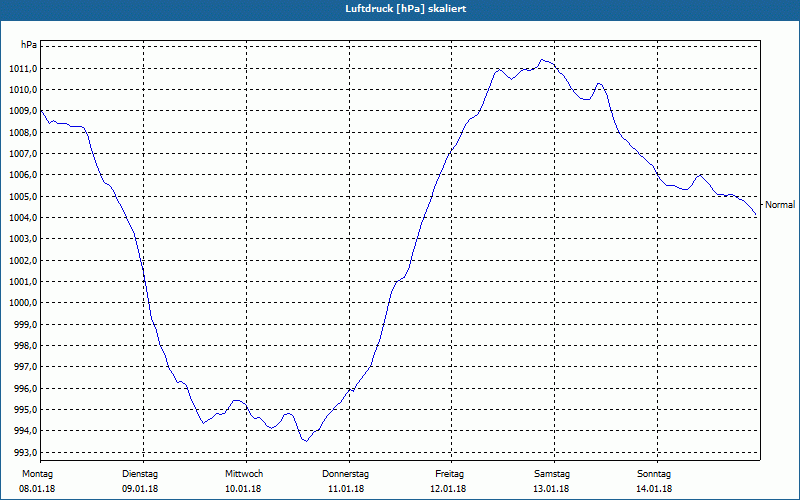Click the 993,0 axis value
800x500 pixels.
pos(25,453)
